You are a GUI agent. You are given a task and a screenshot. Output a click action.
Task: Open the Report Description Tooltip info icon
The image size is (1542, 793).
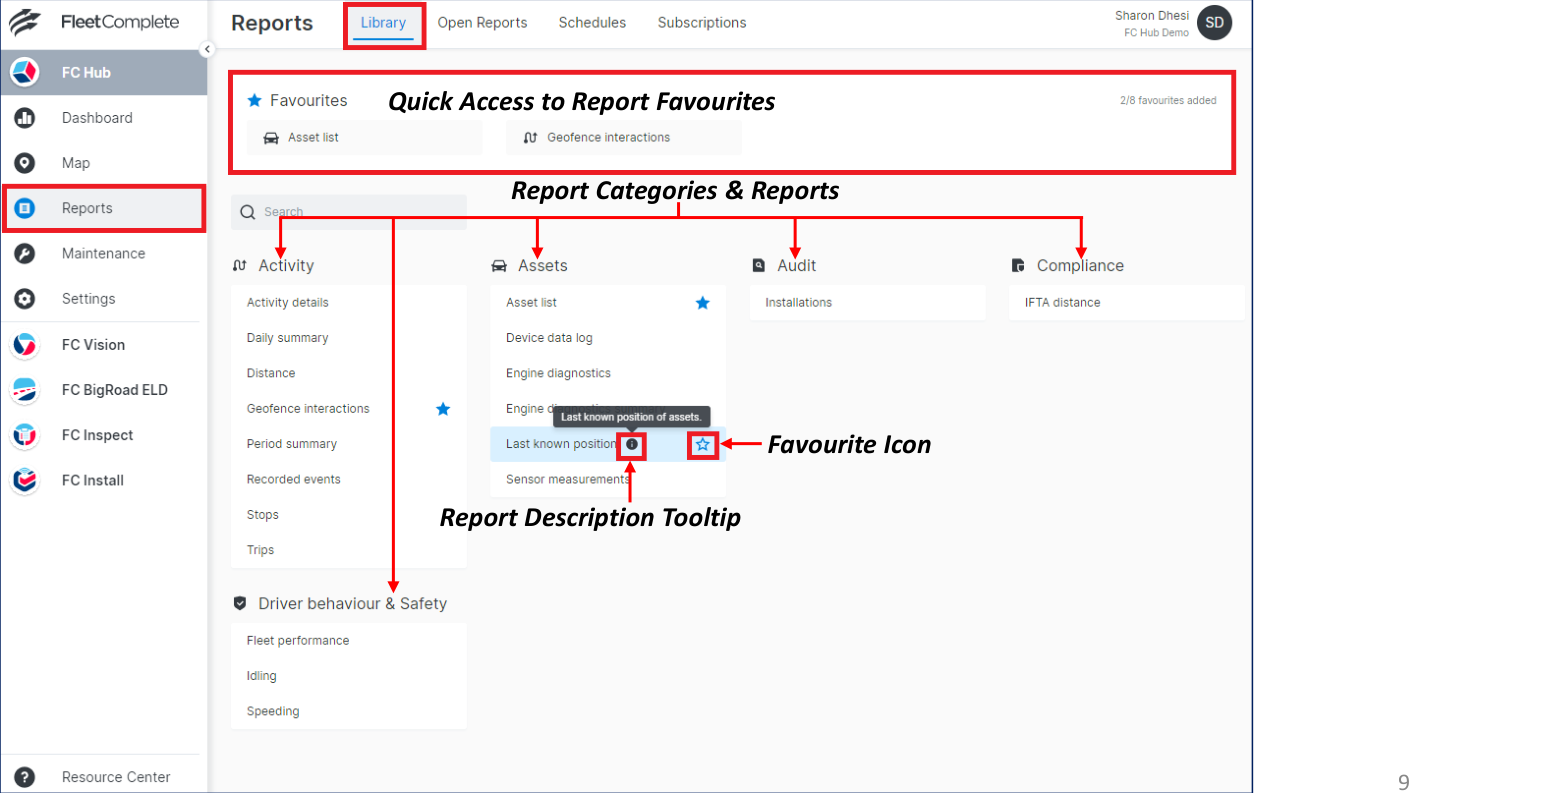click(x=631, y=444)
